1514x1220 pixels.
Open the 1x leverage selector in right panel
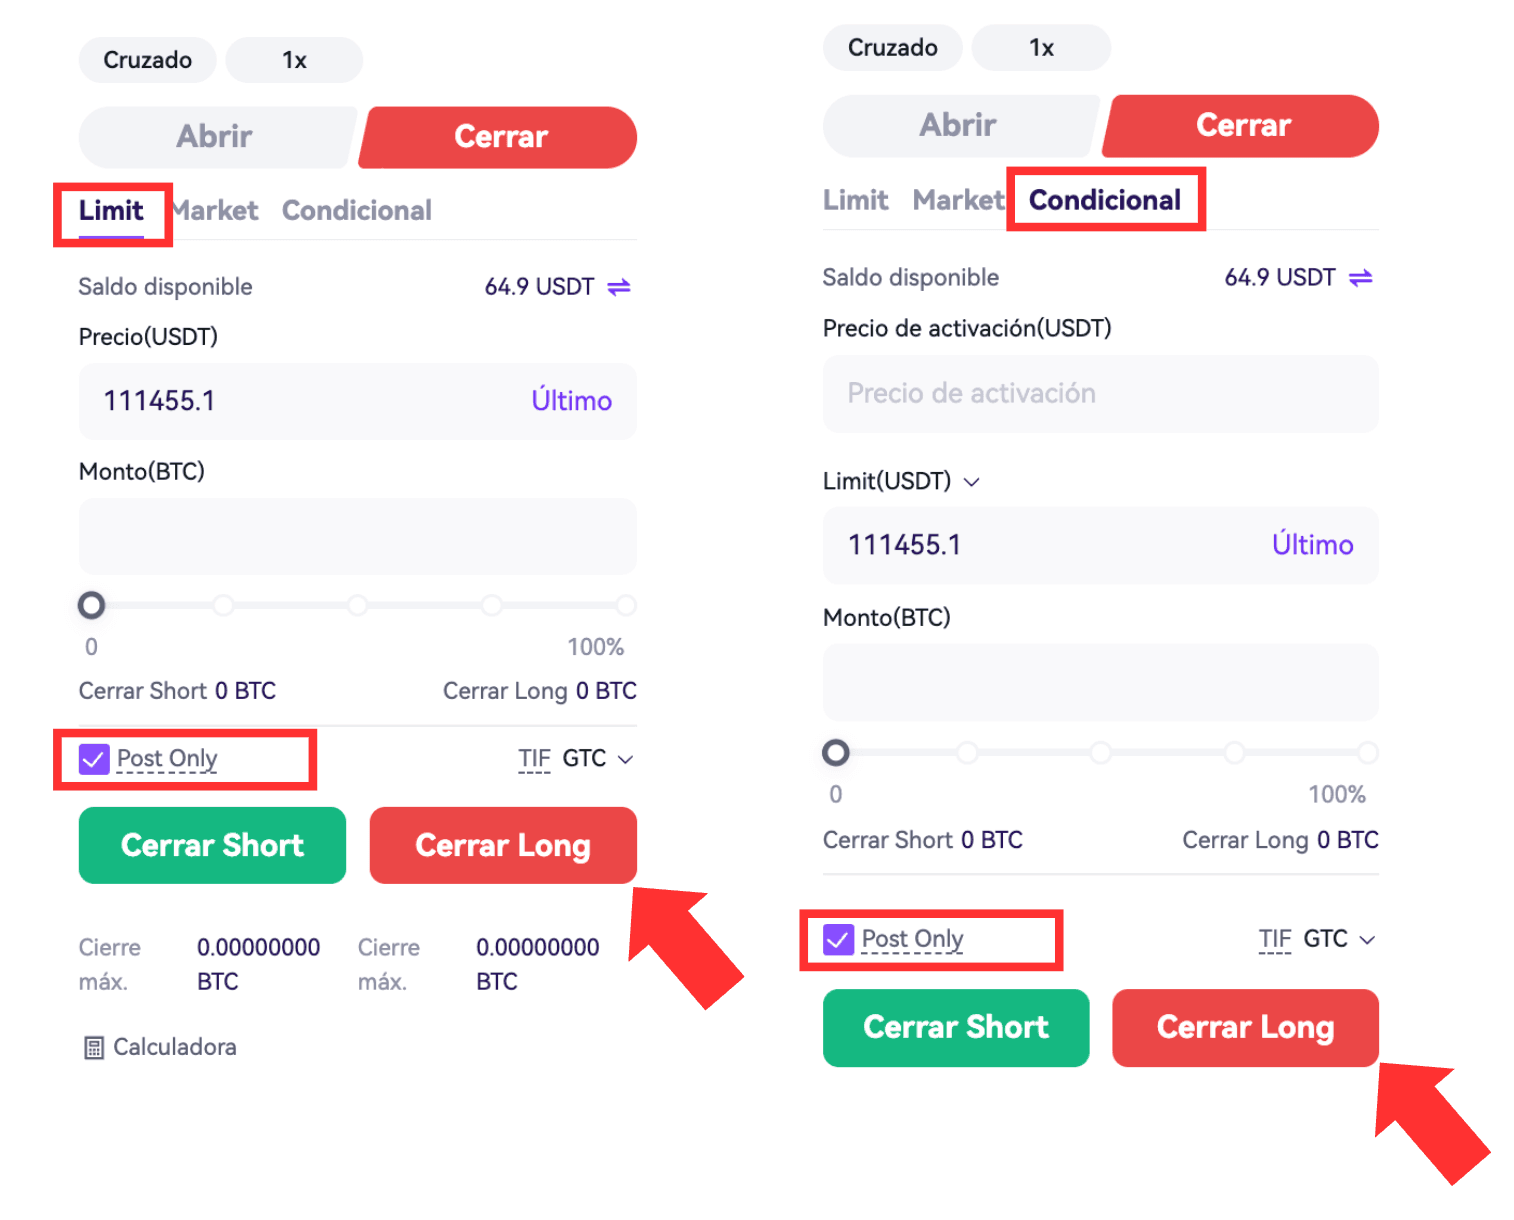point(1041,48)
